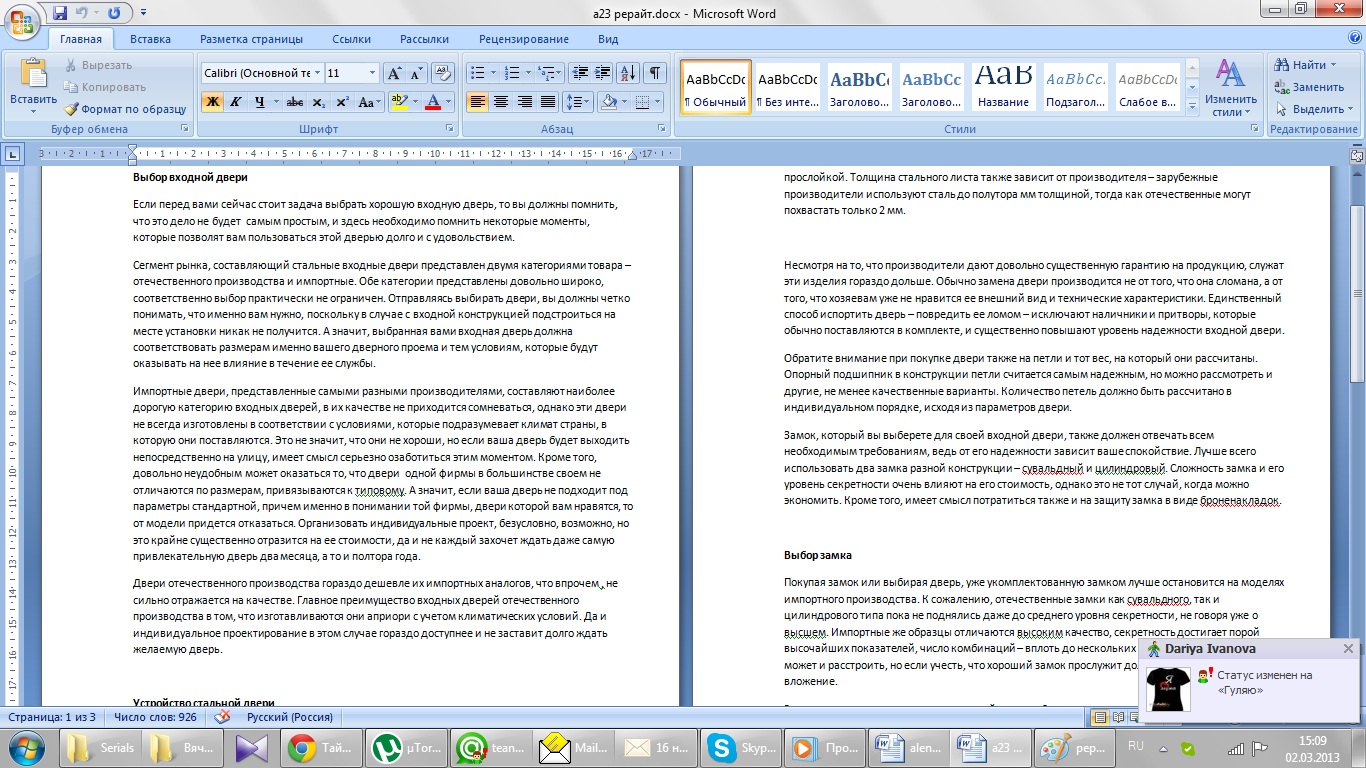Undo the last action
The width and height of the screenshot is (1366, 768).
click(x=84, y=13)
